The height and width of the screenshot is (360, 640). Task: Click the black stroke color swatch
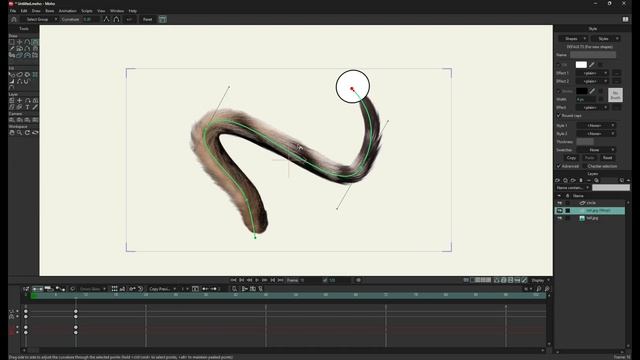tap(581, 91)
